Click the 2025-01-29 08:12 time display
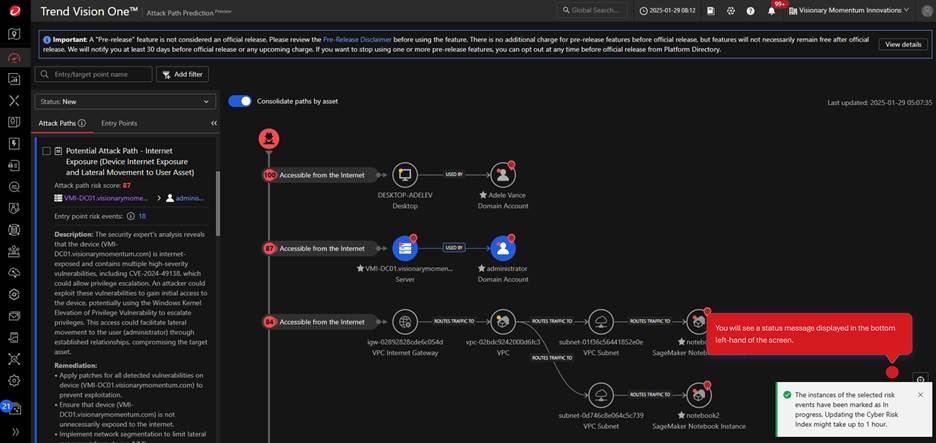 [x=666, y=10]
